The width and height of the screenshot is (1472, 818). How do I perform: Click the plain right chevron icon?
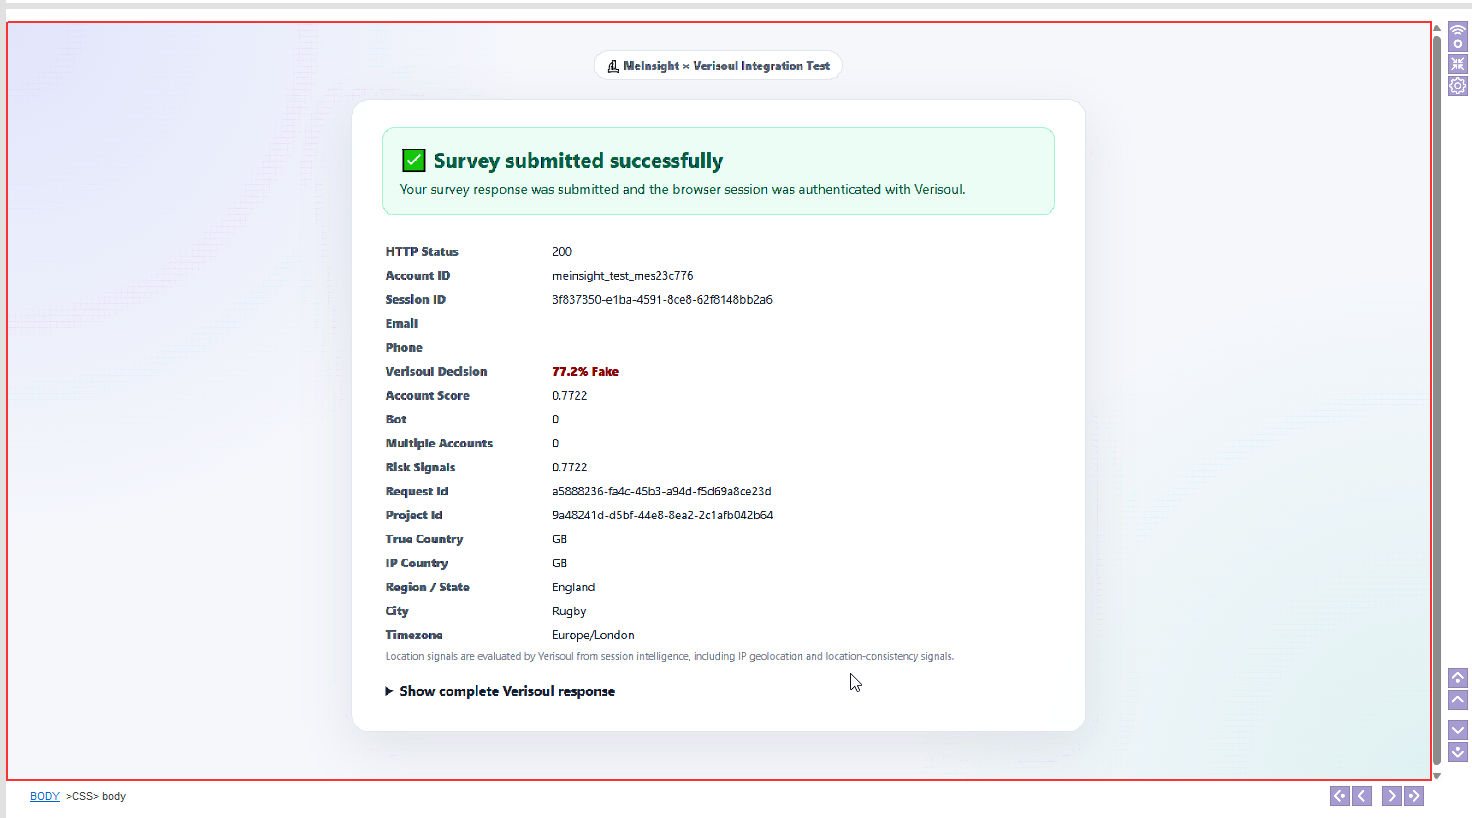click(1391, 796)
